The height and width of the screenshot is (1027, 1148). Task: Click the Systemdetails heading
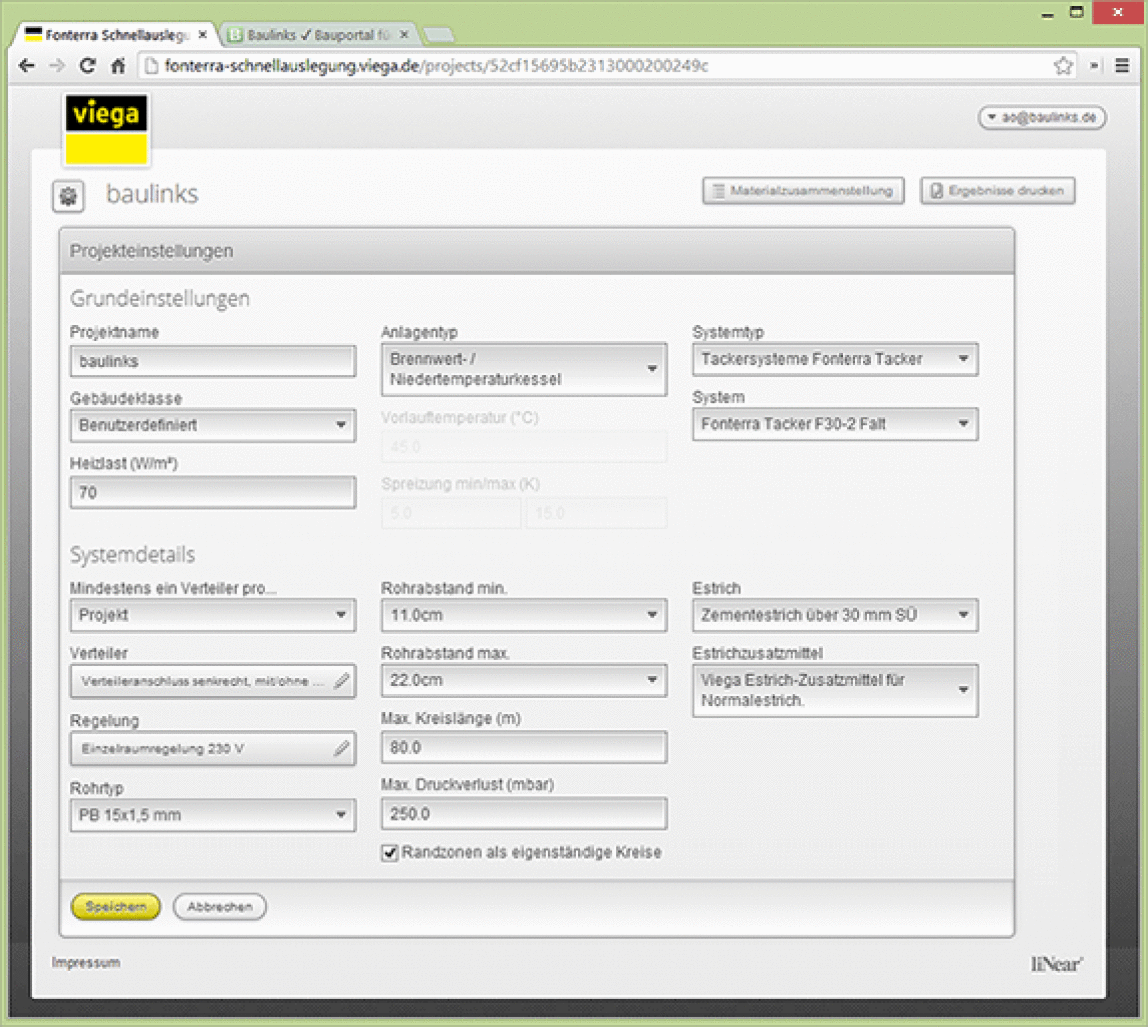pyautogui.click(x=133, y=555)
